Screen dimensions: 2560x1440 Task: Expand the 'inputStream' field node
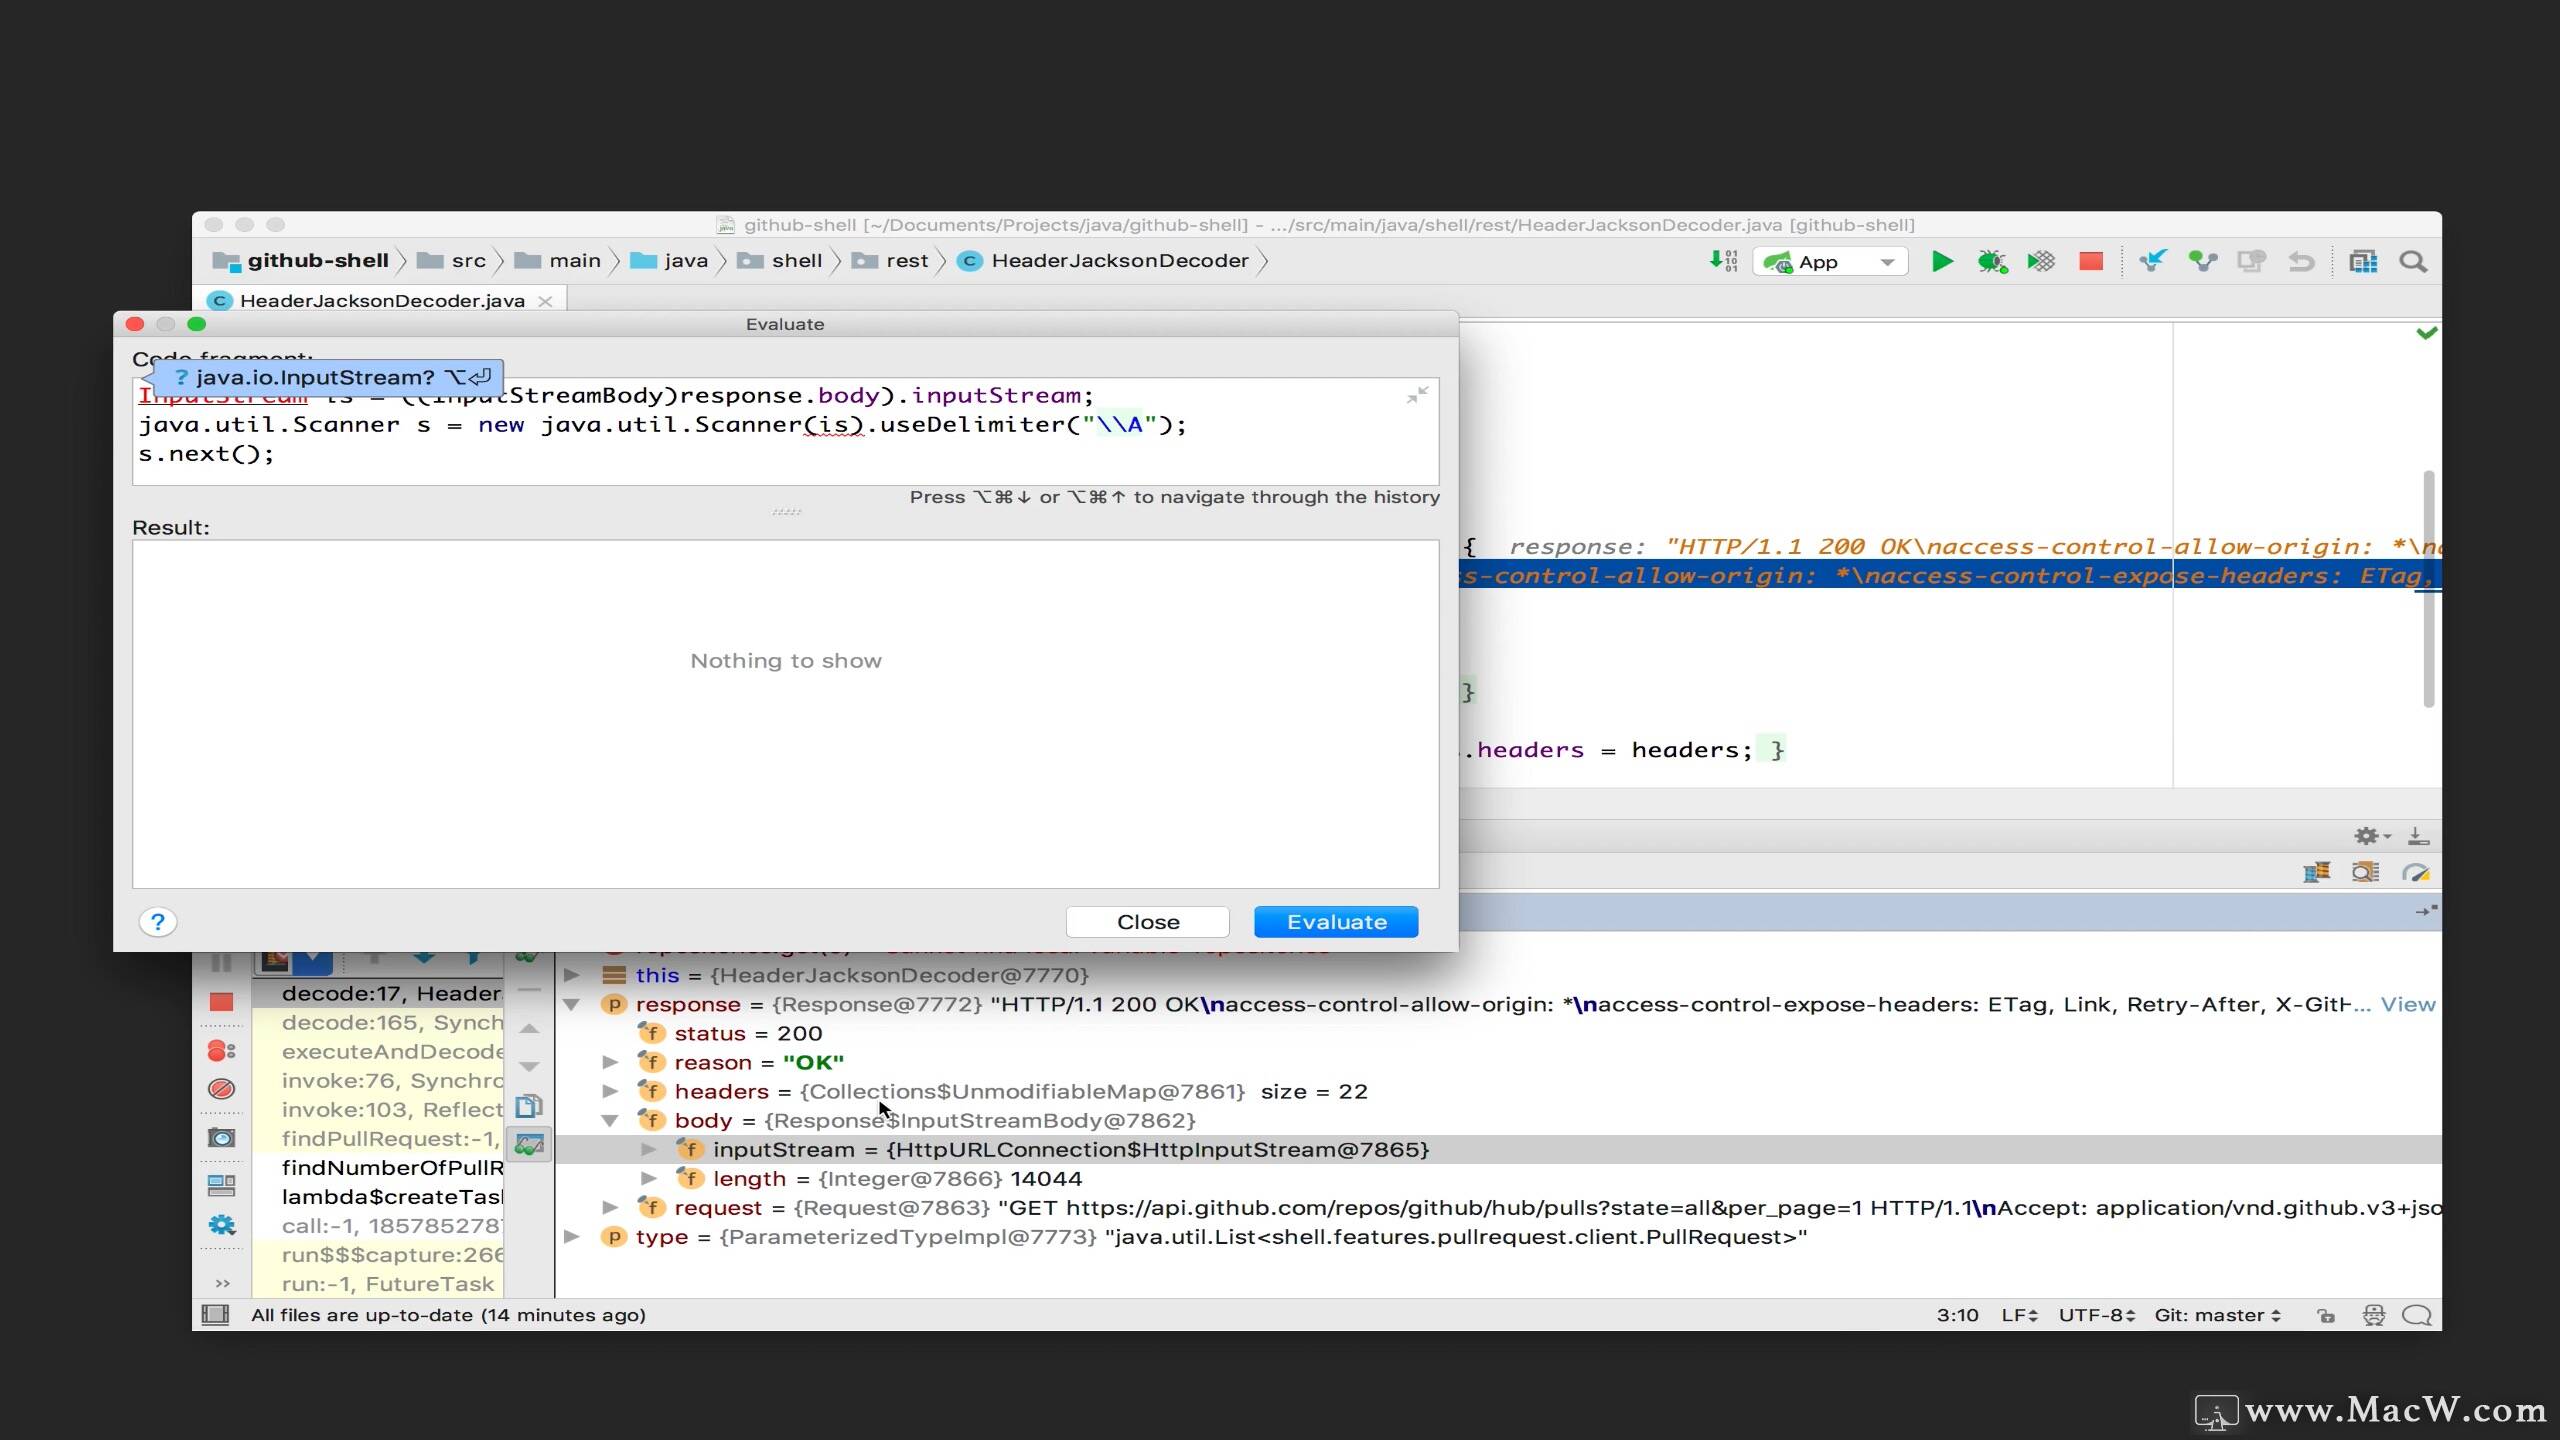coord(649,1149)
